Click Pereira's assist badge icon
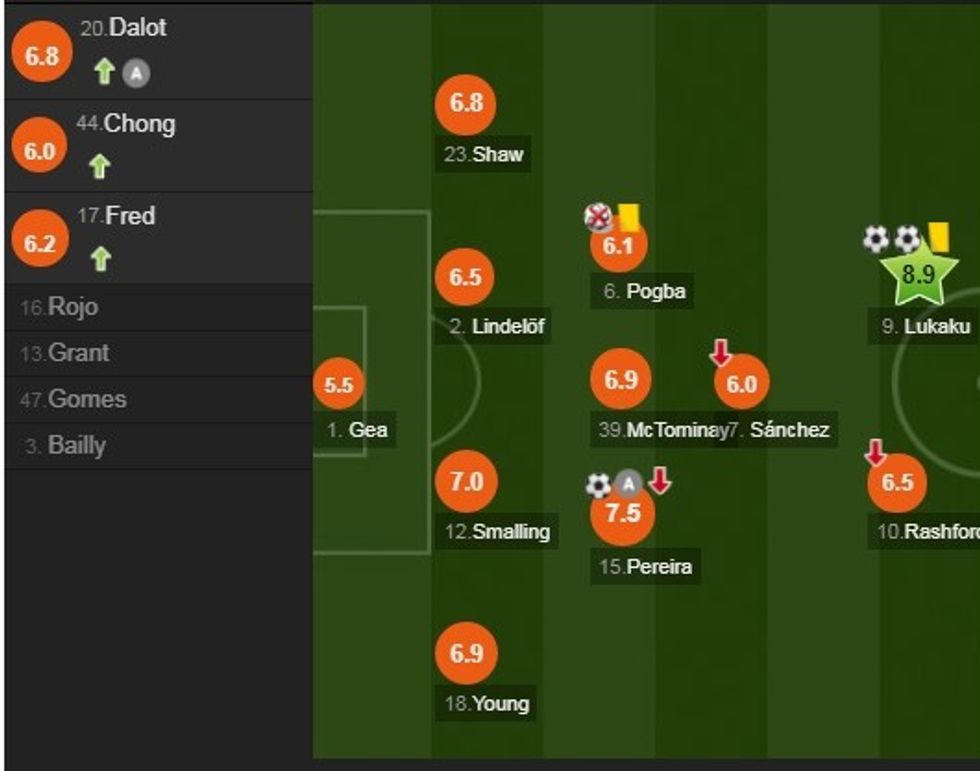 pos(628,486)
